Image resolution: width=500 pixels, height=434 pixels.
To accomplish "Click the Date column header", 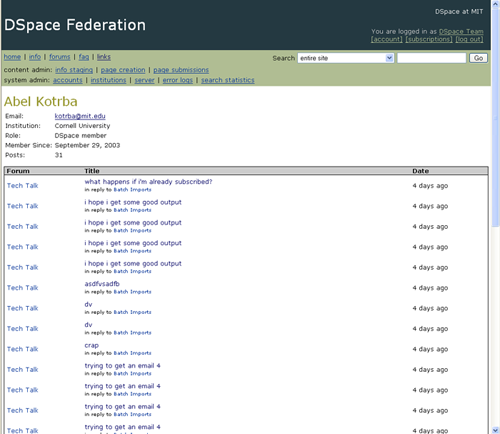I will 420,171.
